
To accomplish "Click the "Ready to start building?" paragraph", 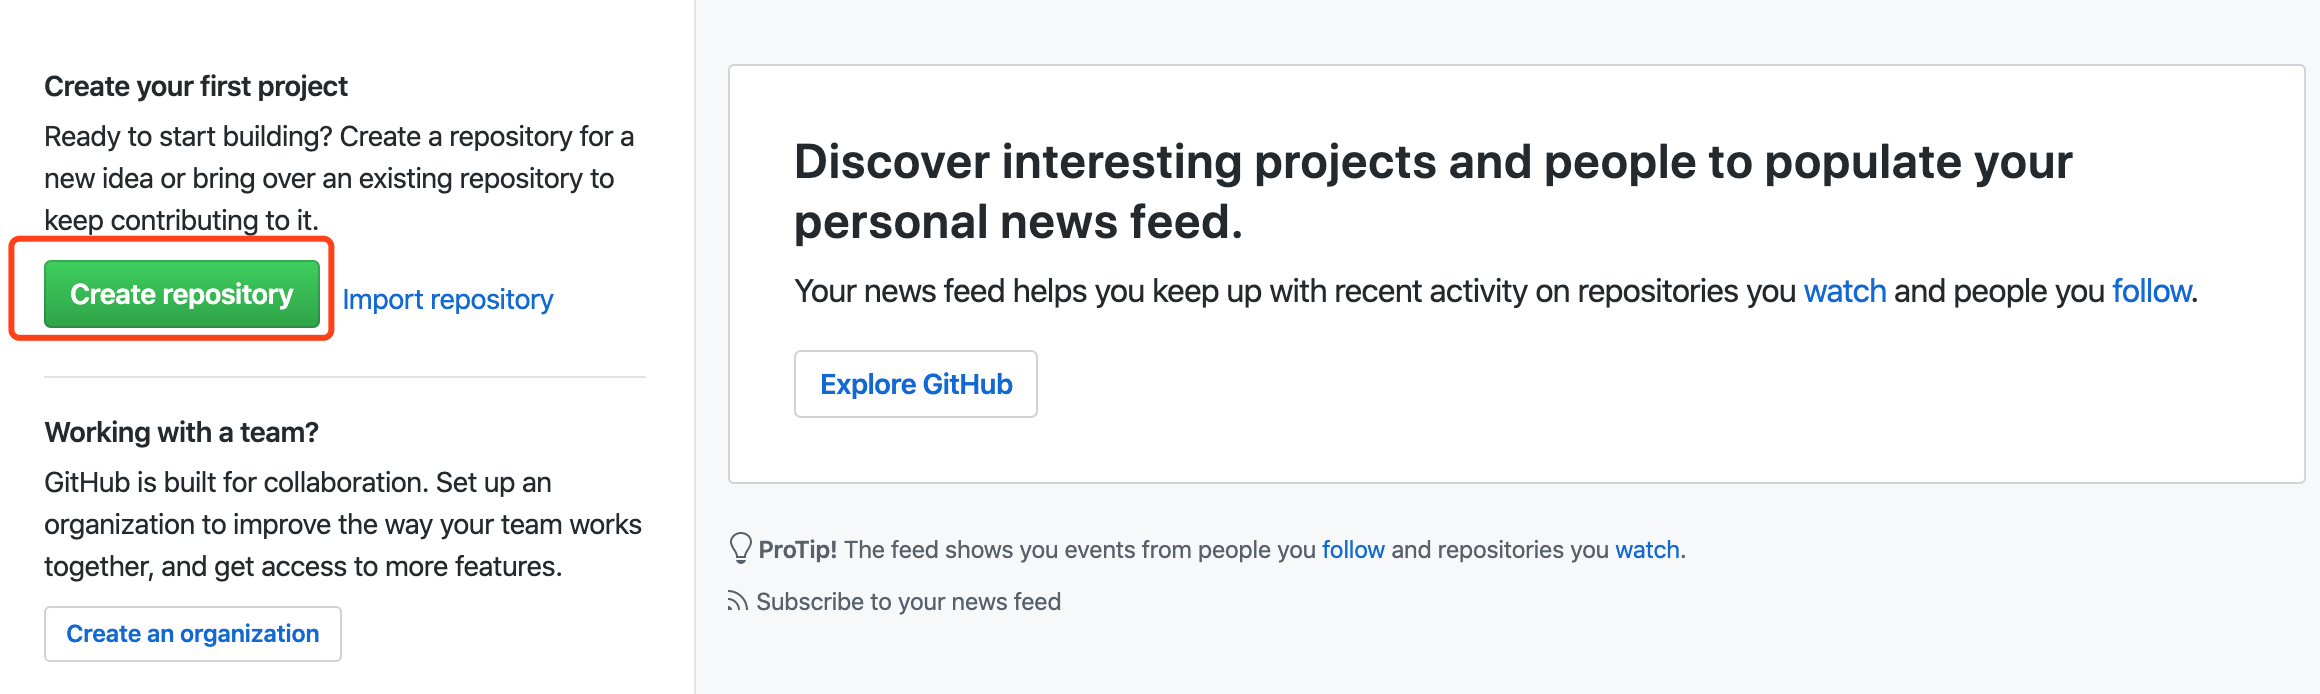I will click(338, 178).
